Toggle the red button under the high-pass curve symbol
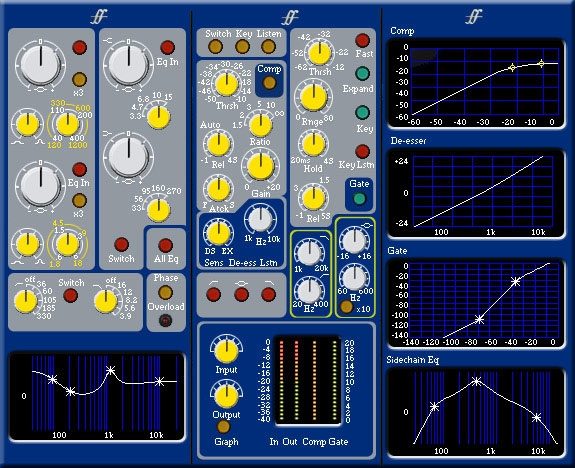 [214, 295]
